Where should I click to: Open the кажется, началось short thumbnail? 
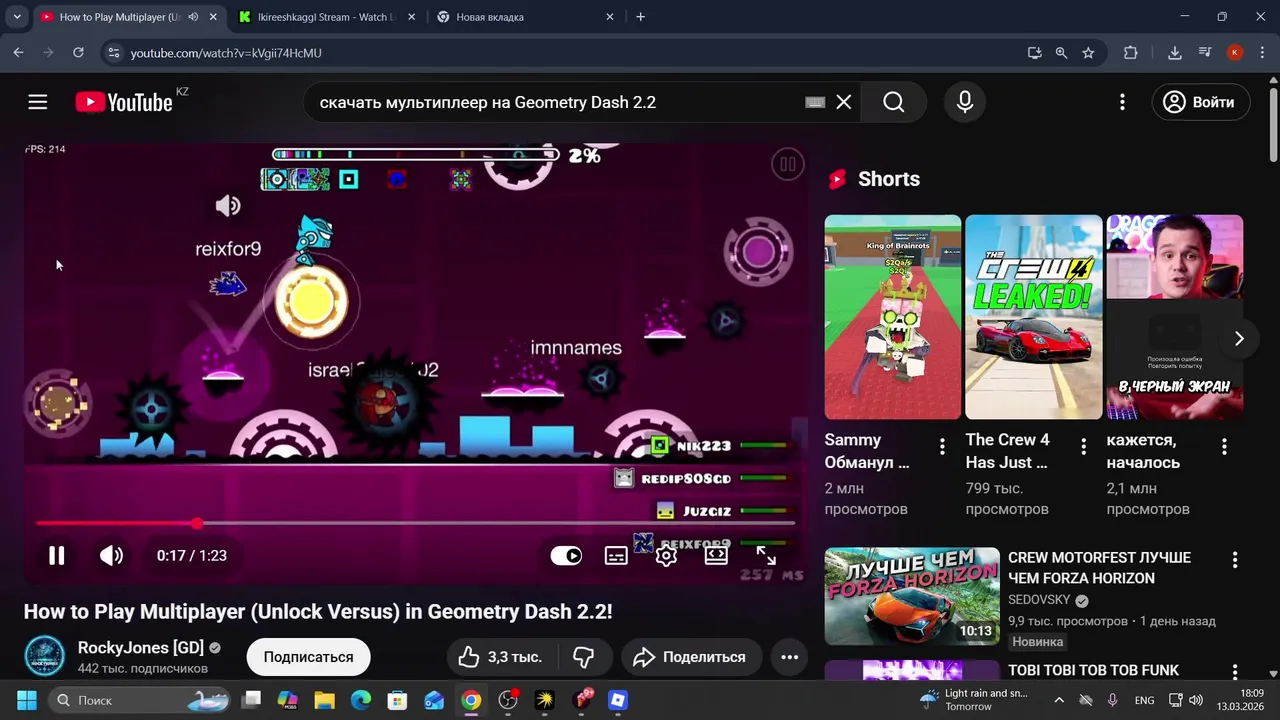point(1174,317)
